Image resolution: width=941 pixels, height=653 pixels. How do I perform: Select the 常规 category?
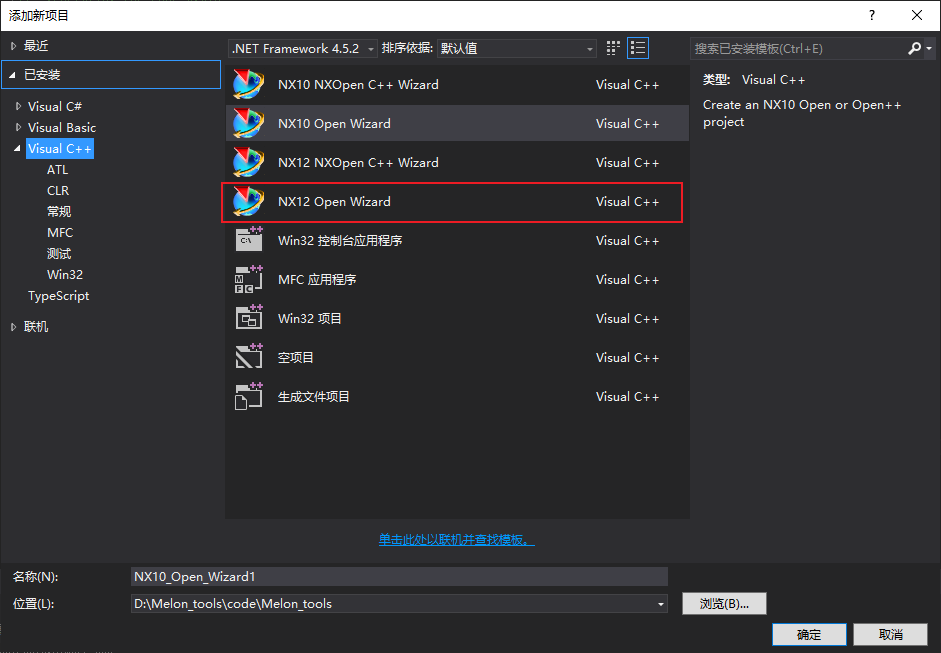(x=59, y=212)
